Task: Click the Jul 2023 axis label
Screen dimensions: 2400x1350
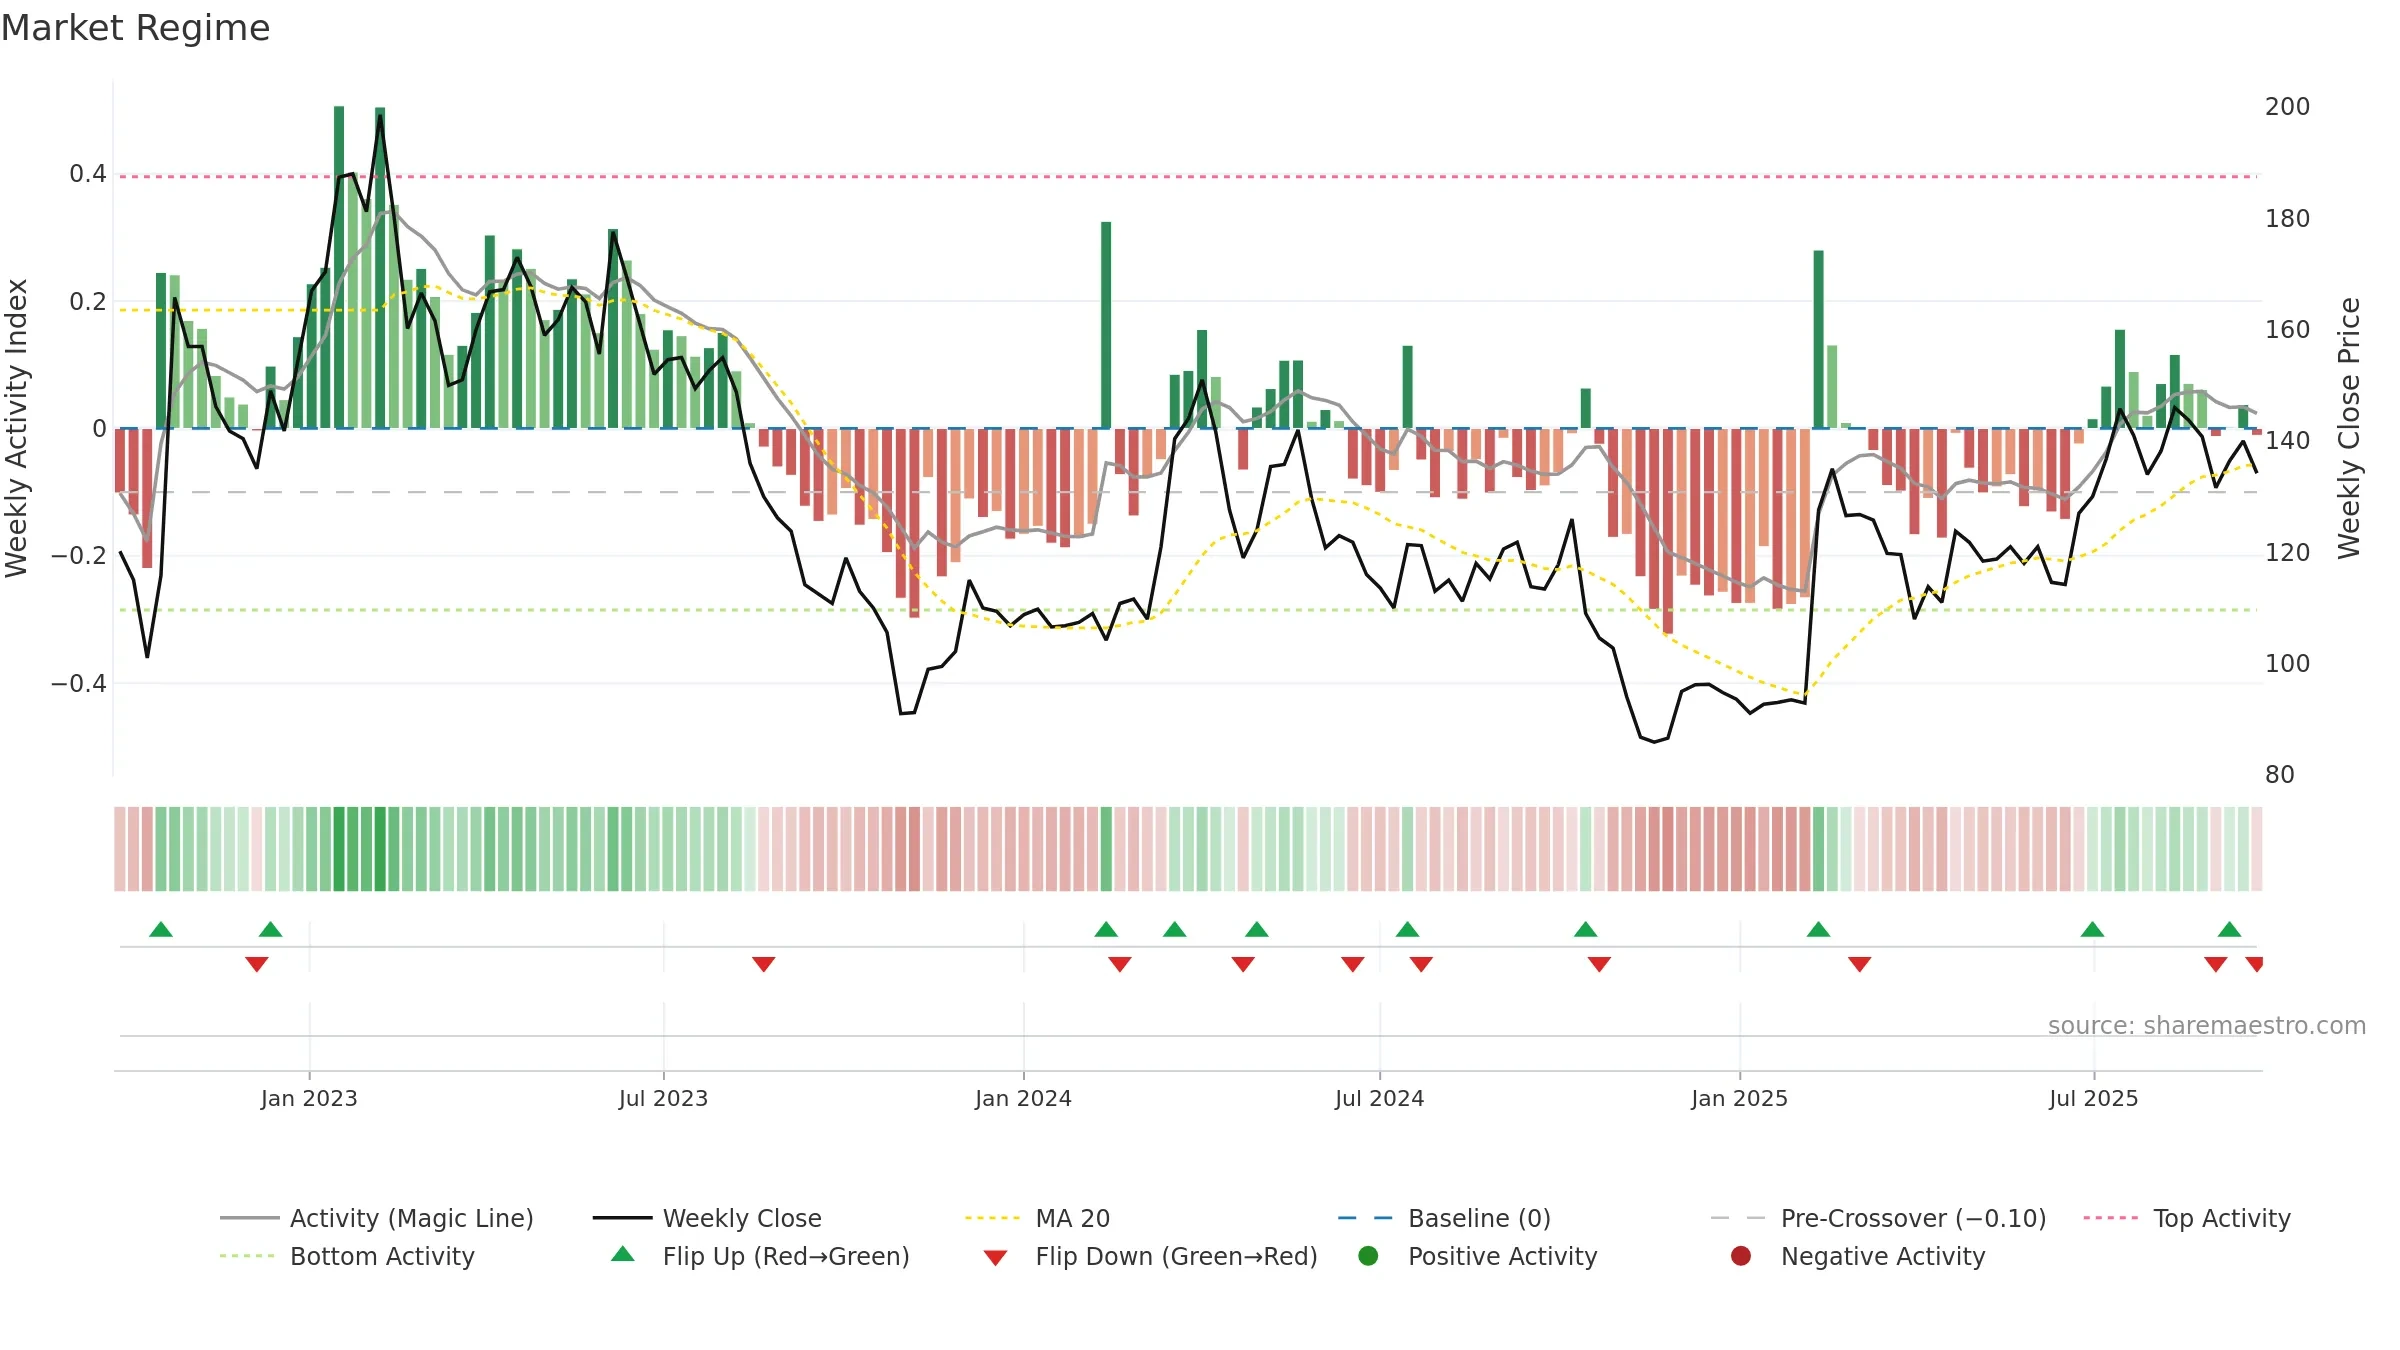Action: (x=663, y=1098)
